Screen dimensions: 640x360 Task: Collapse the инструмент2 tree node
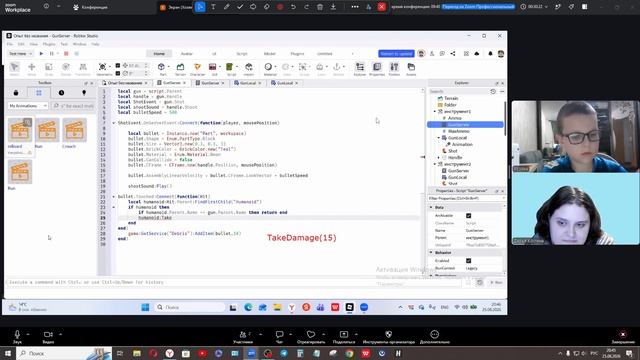[435, 164]
